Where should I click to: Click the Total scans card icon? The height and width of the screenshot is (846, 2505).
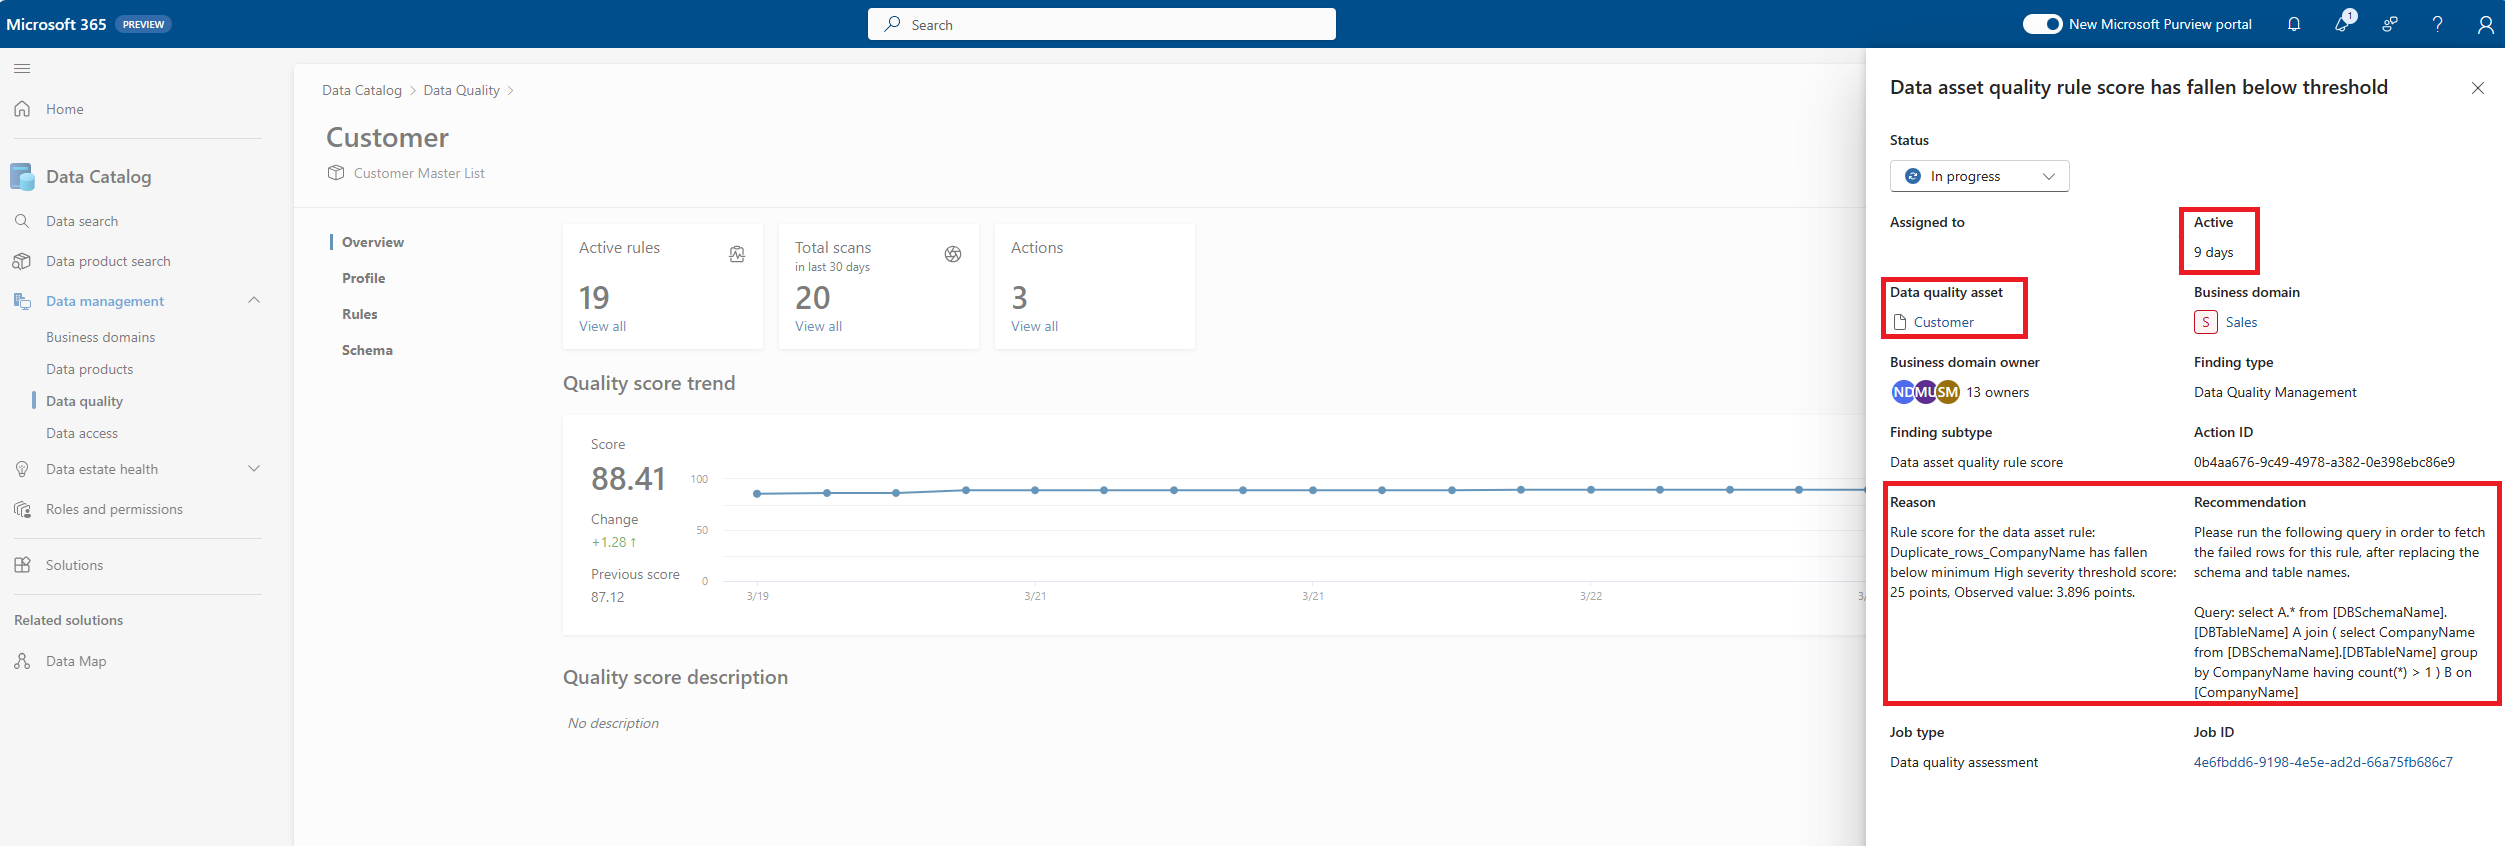point(953,254)
